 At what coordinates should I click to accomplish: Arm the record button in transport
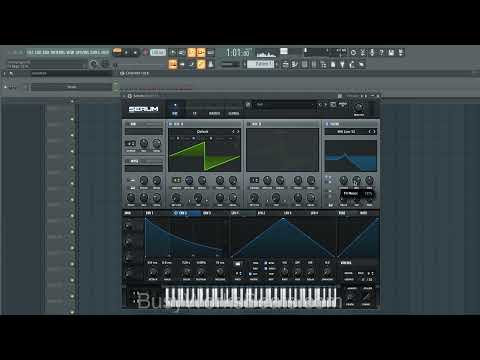coord(145,52)
